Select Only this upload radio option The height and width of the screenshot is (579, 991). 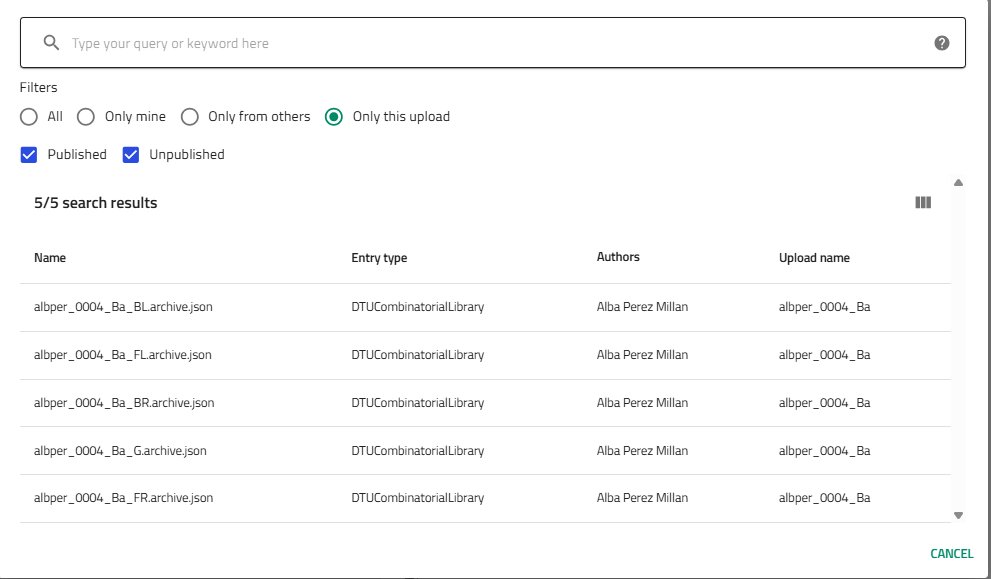pyautogui.click(x=334, y=117)
